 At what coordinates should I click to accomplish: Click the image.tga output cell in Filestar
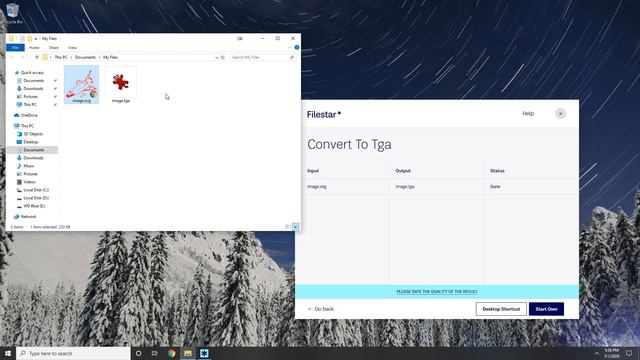tap(405, 187)
